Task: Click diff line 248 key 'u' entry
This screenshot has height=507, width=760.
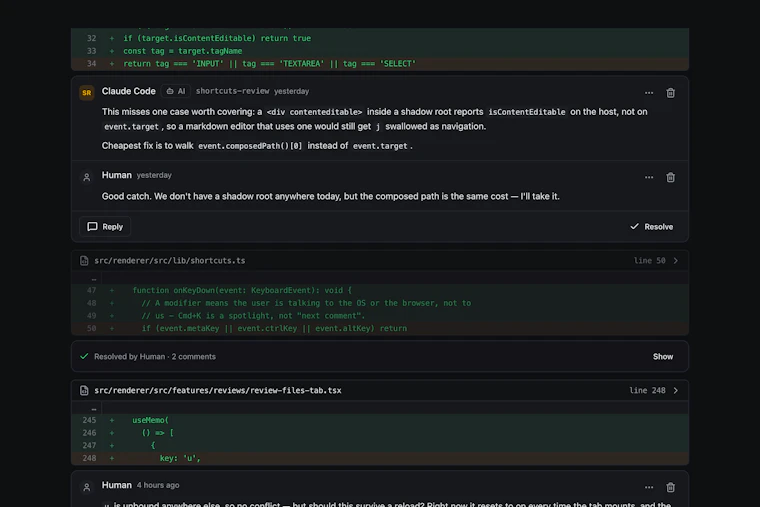Action: click(x=380, y=458)
